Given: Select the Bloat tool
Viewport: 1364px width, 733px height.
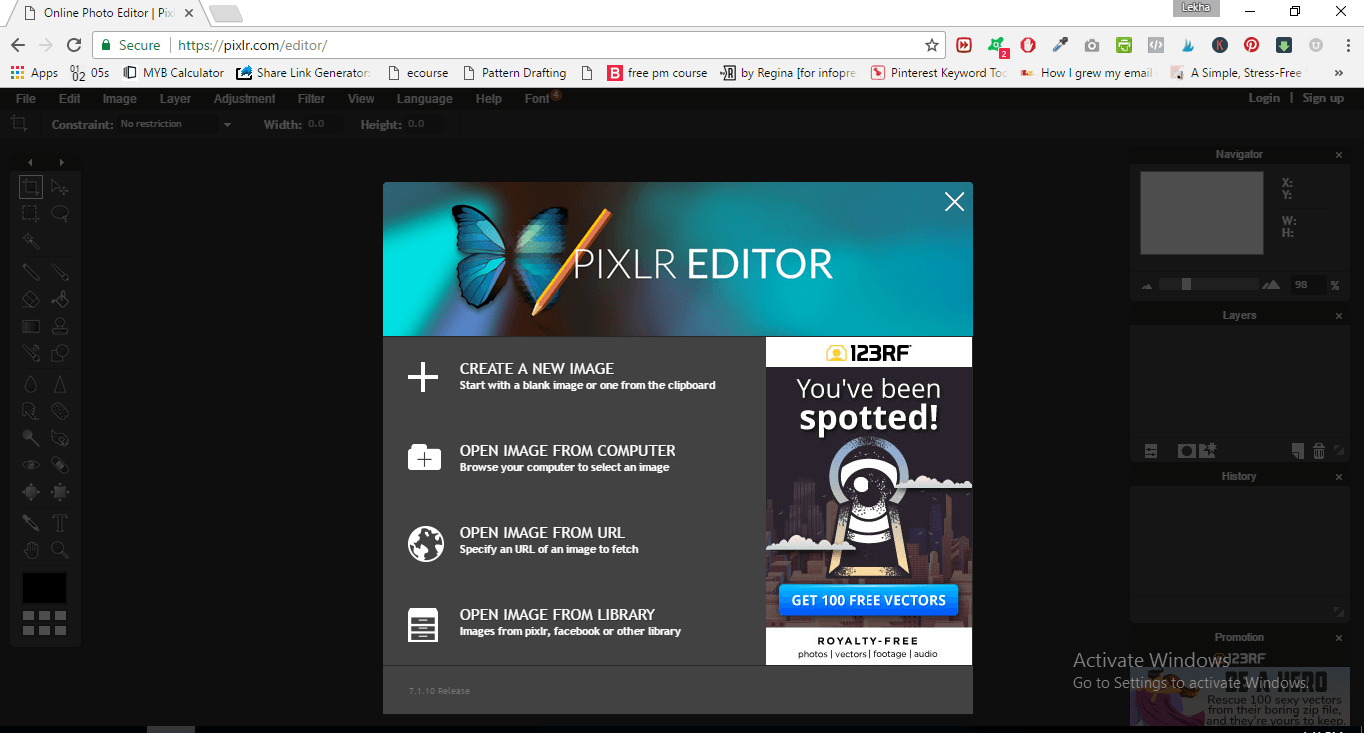Looking at the screenshot, I should 31,492.
